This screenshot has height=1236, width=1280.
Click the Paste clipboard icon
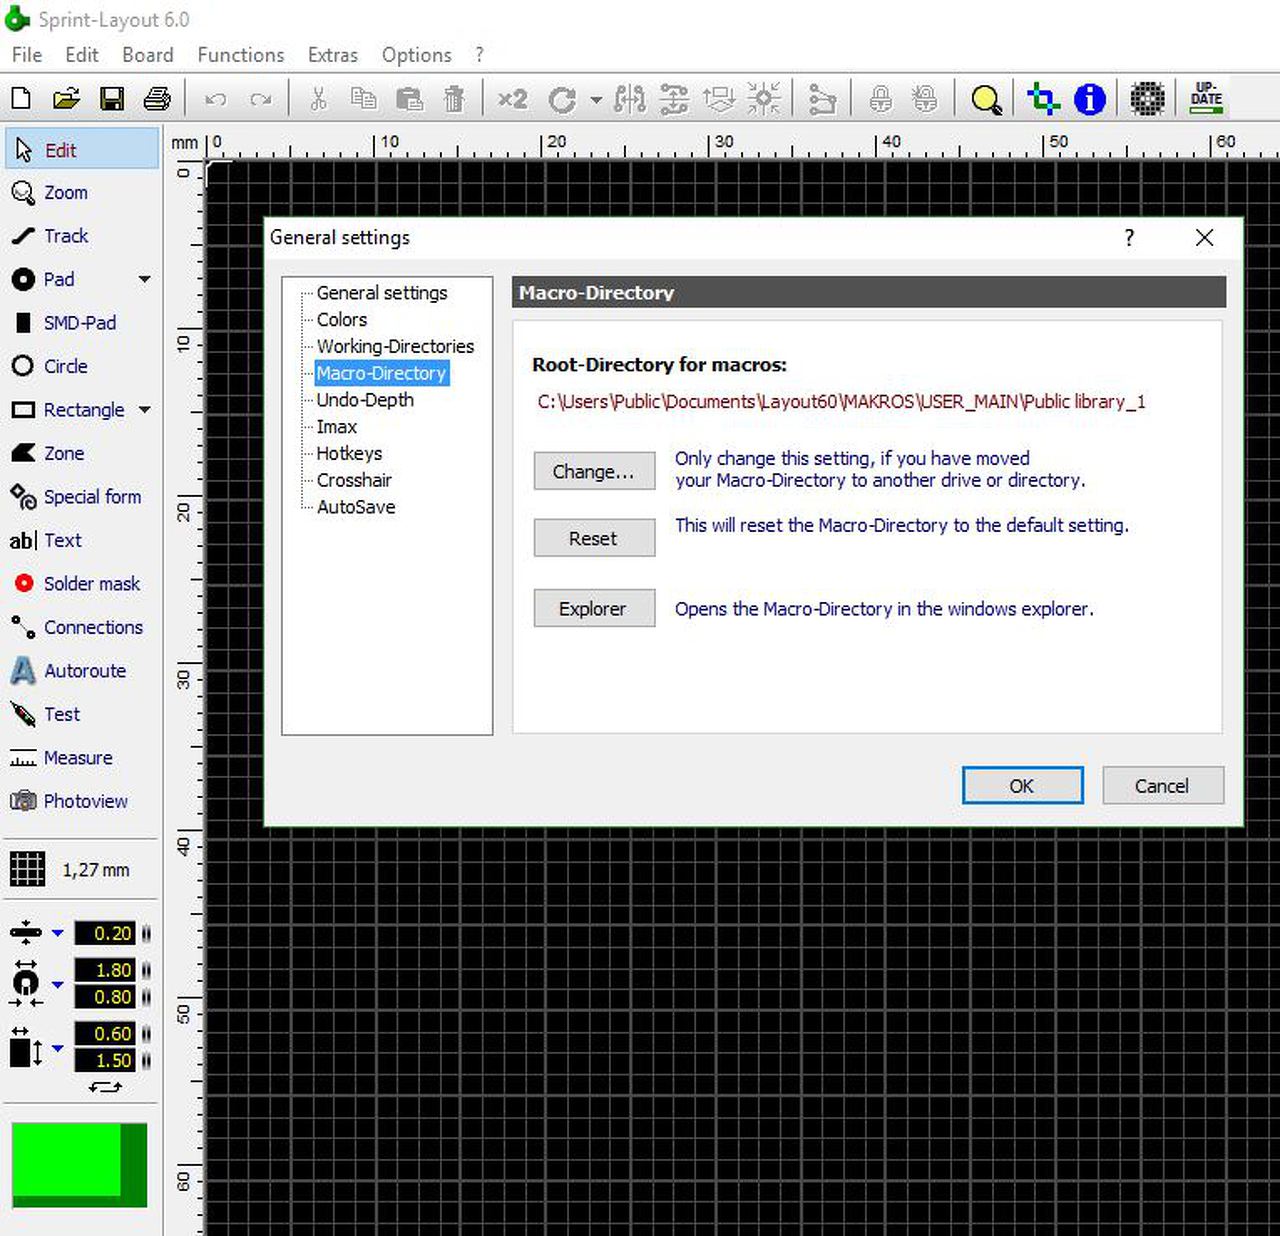coord(409,99)
